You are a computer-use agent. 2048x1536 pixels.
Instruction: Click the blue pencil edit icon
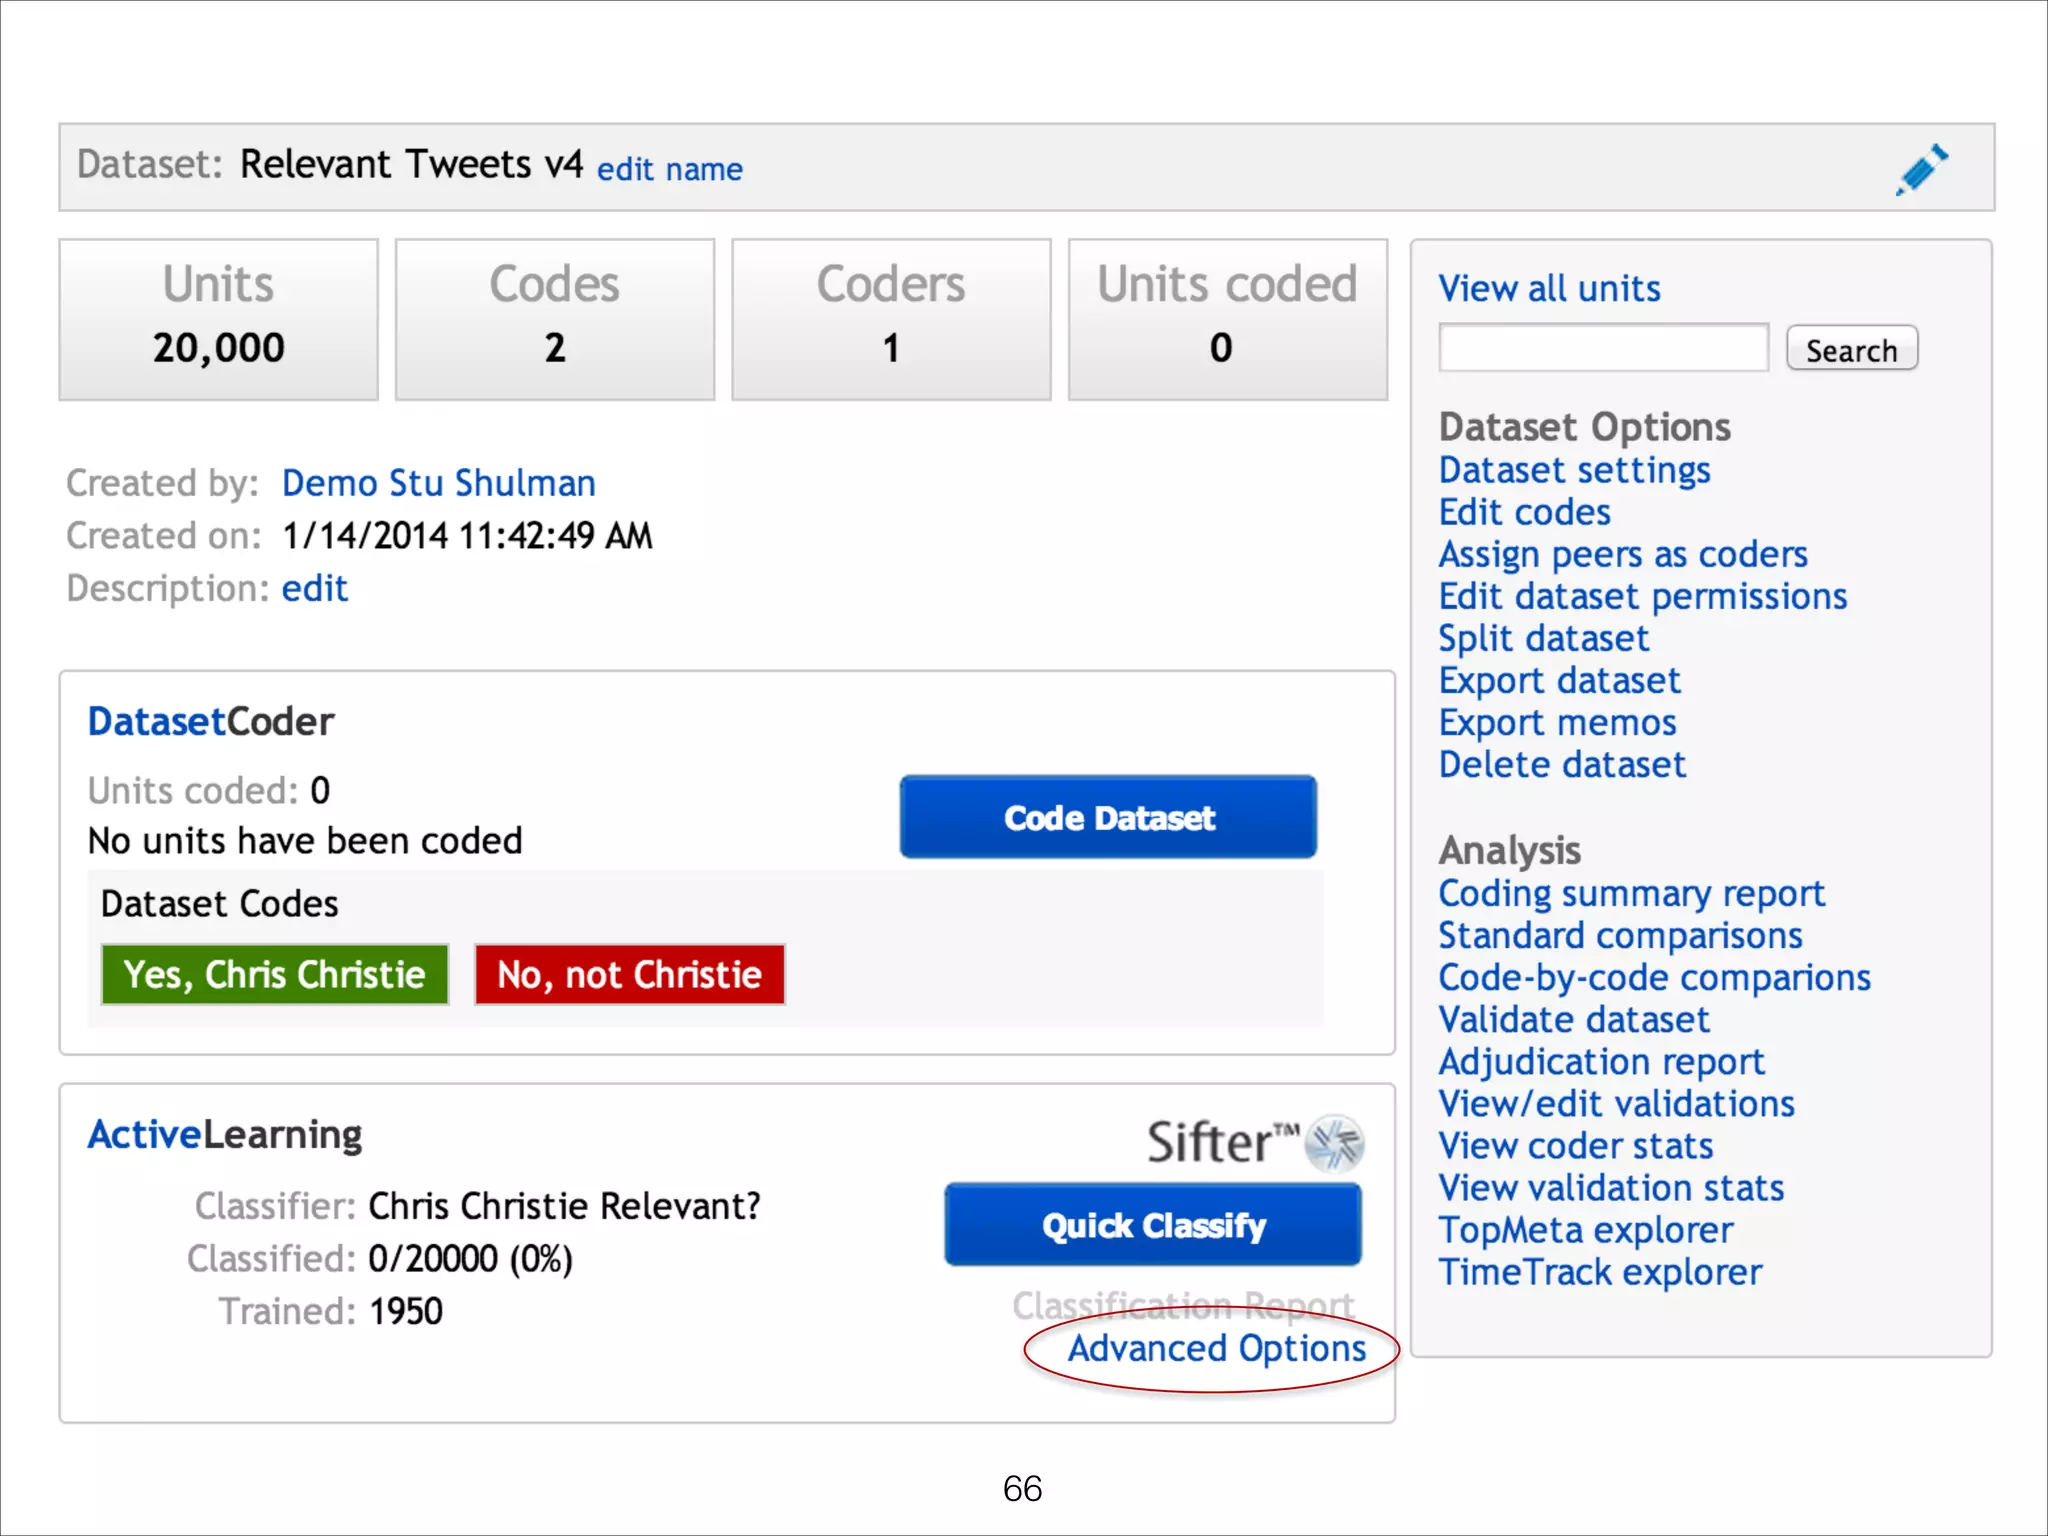tap(1922, 169)
